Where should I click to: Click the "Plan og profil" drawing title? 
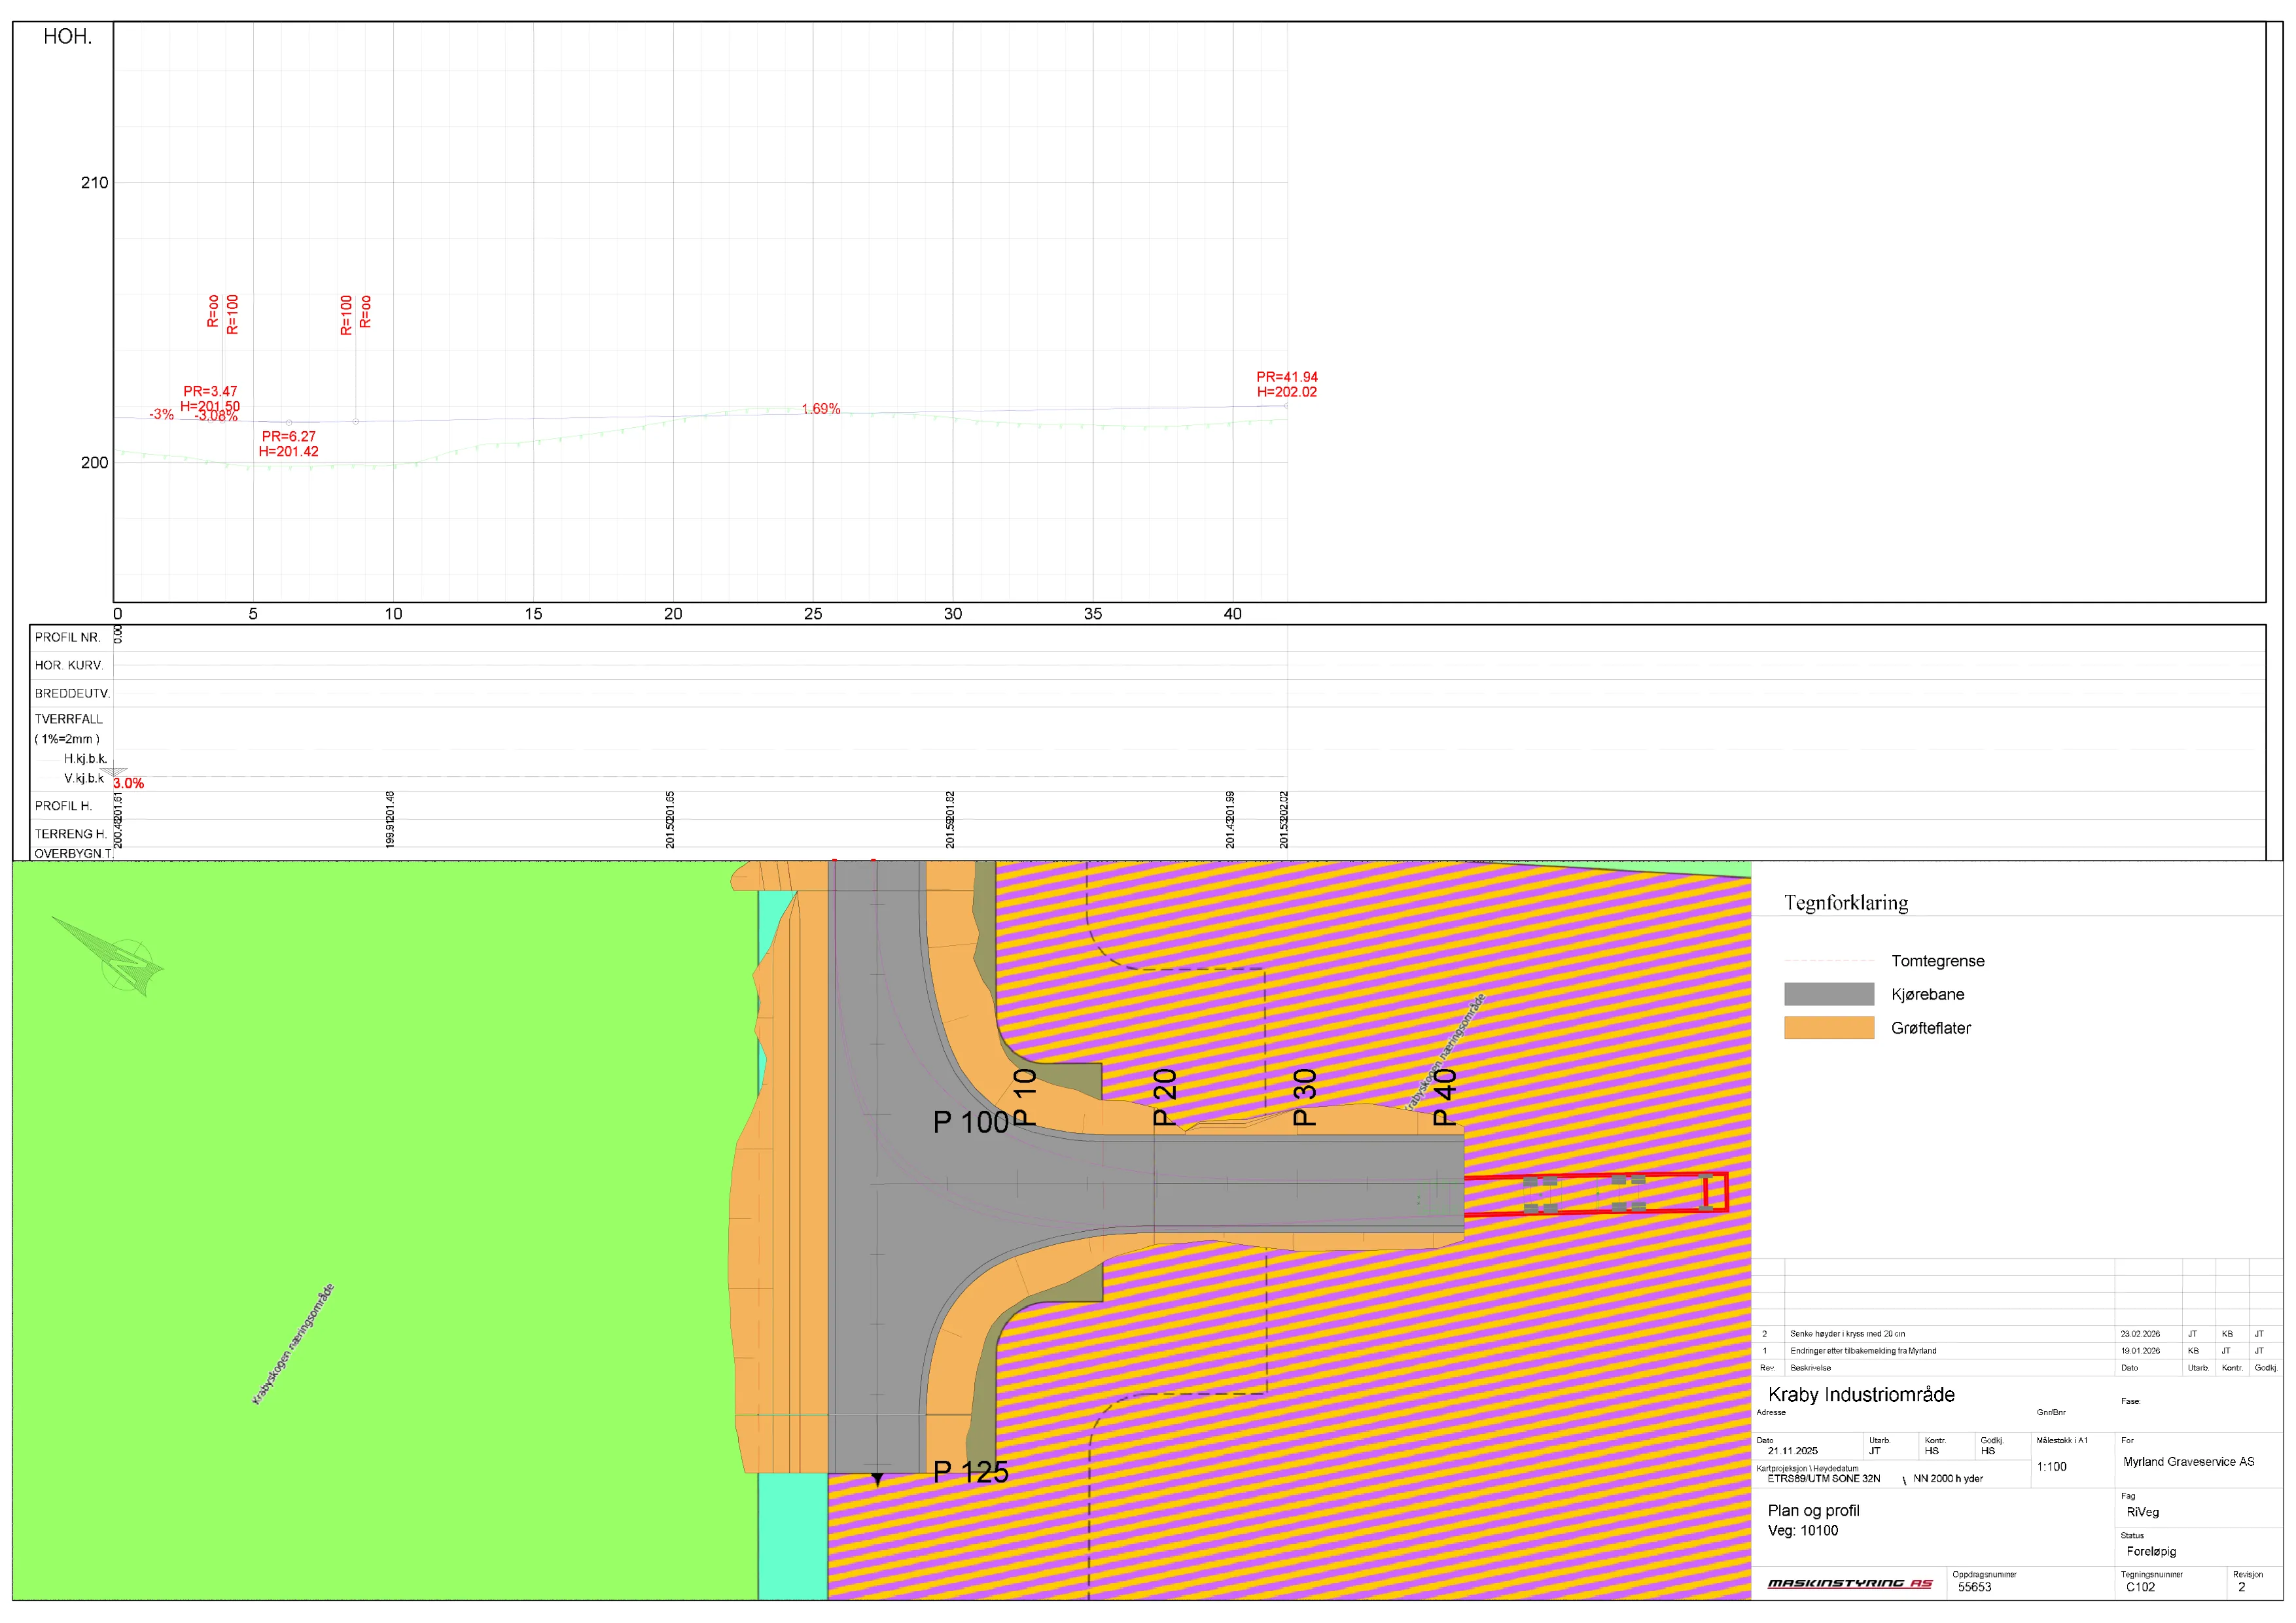[x=1813, y=1511]
